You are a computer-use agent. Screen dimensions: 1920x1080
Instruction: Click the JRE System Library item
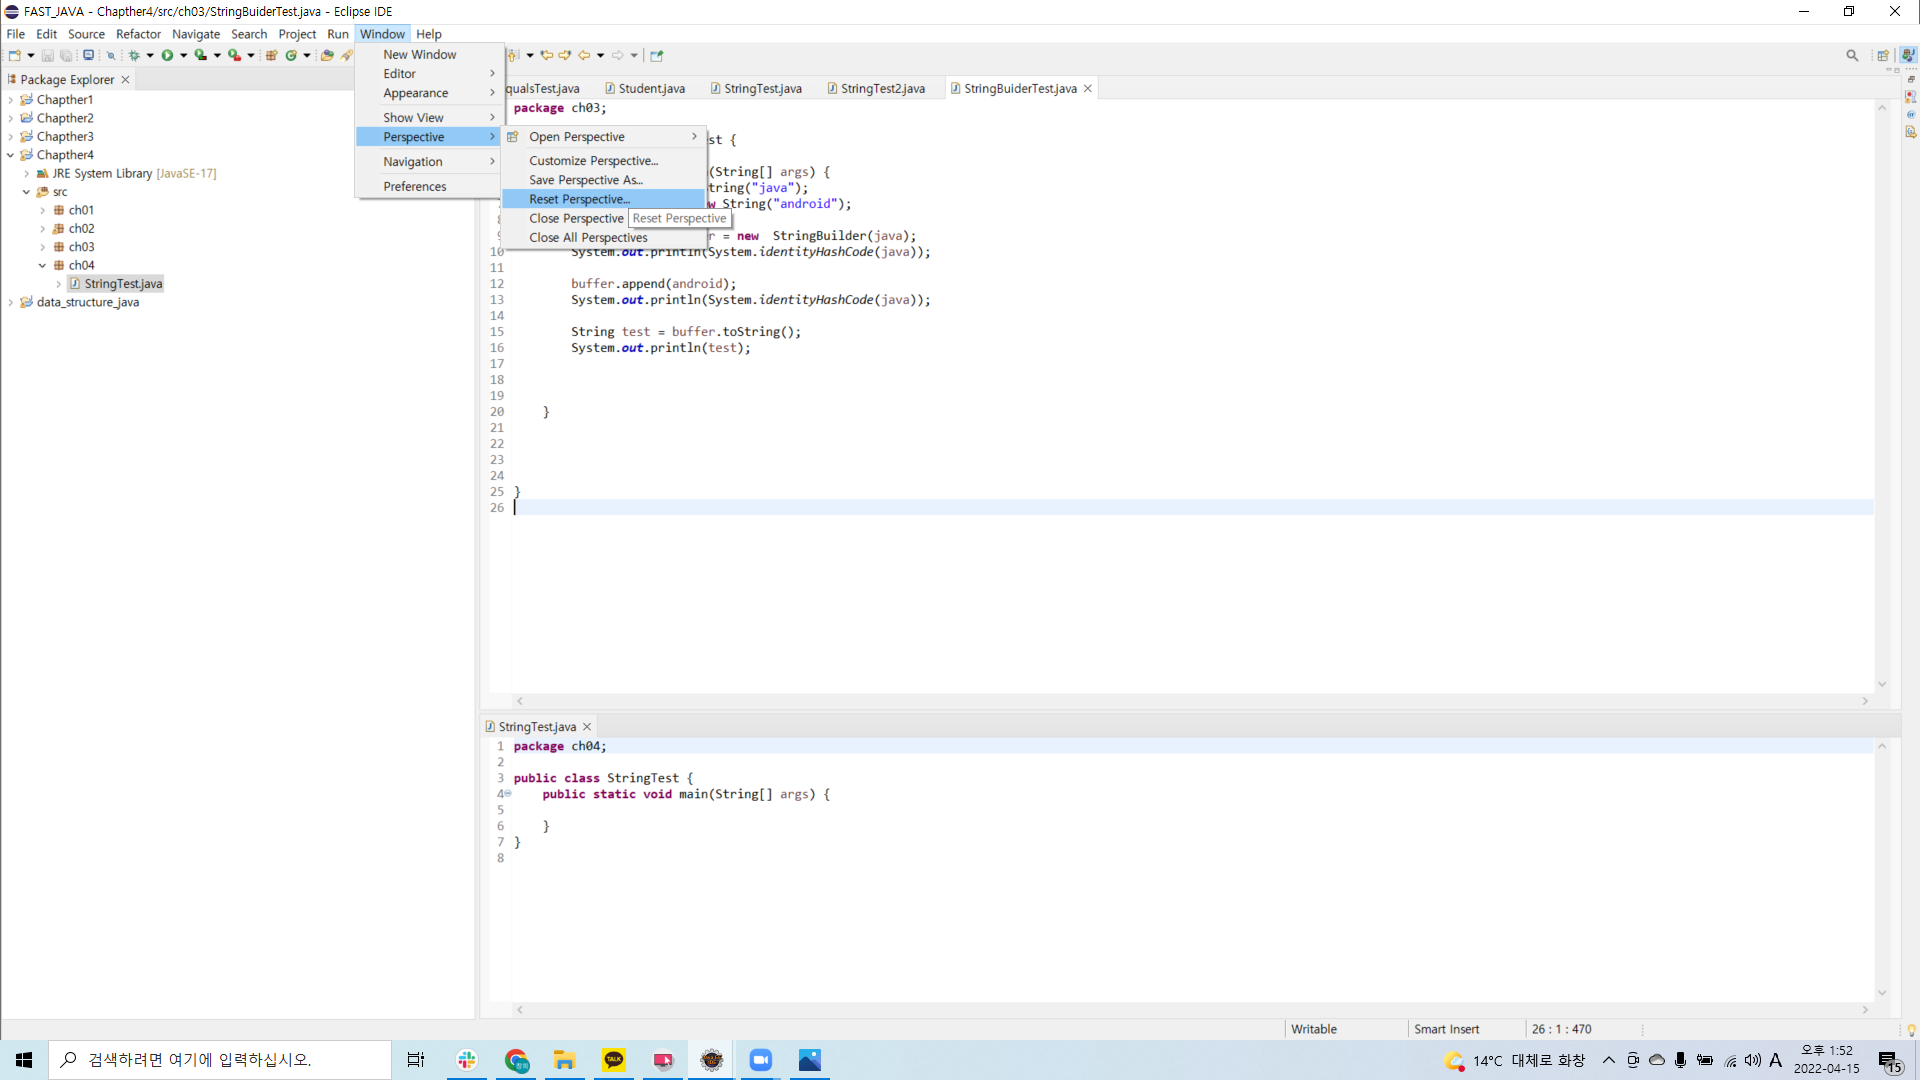tap(126, 174)
